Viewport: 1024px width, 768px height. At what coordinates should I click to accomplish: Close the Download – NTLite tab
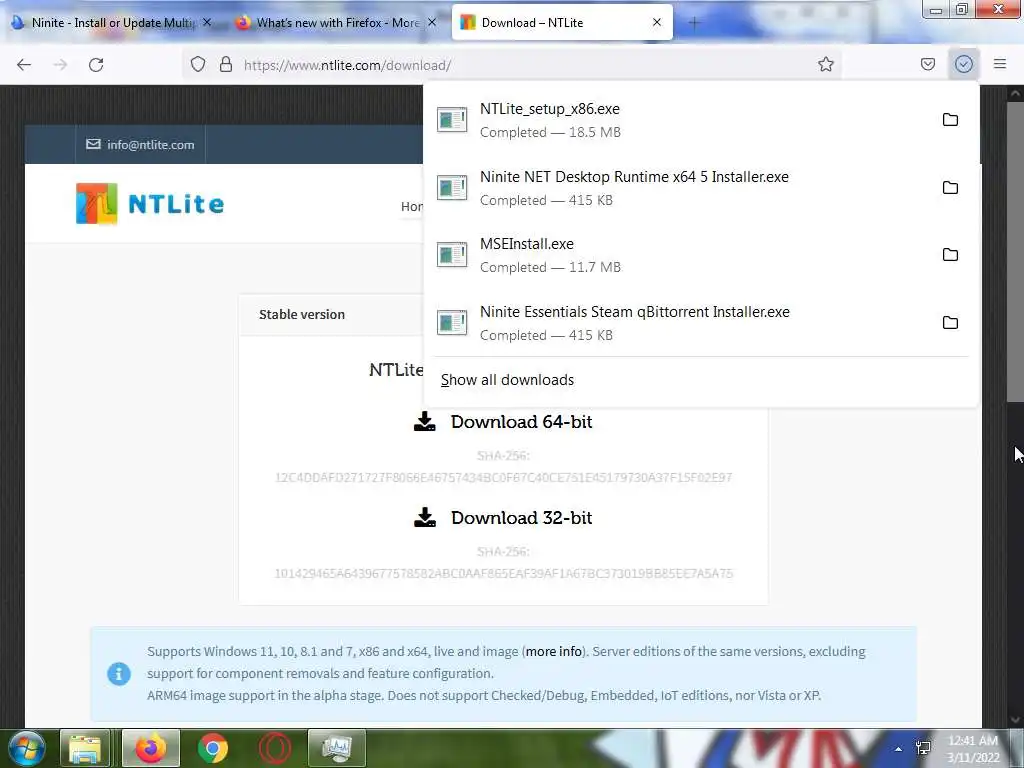tap(657, 22)
